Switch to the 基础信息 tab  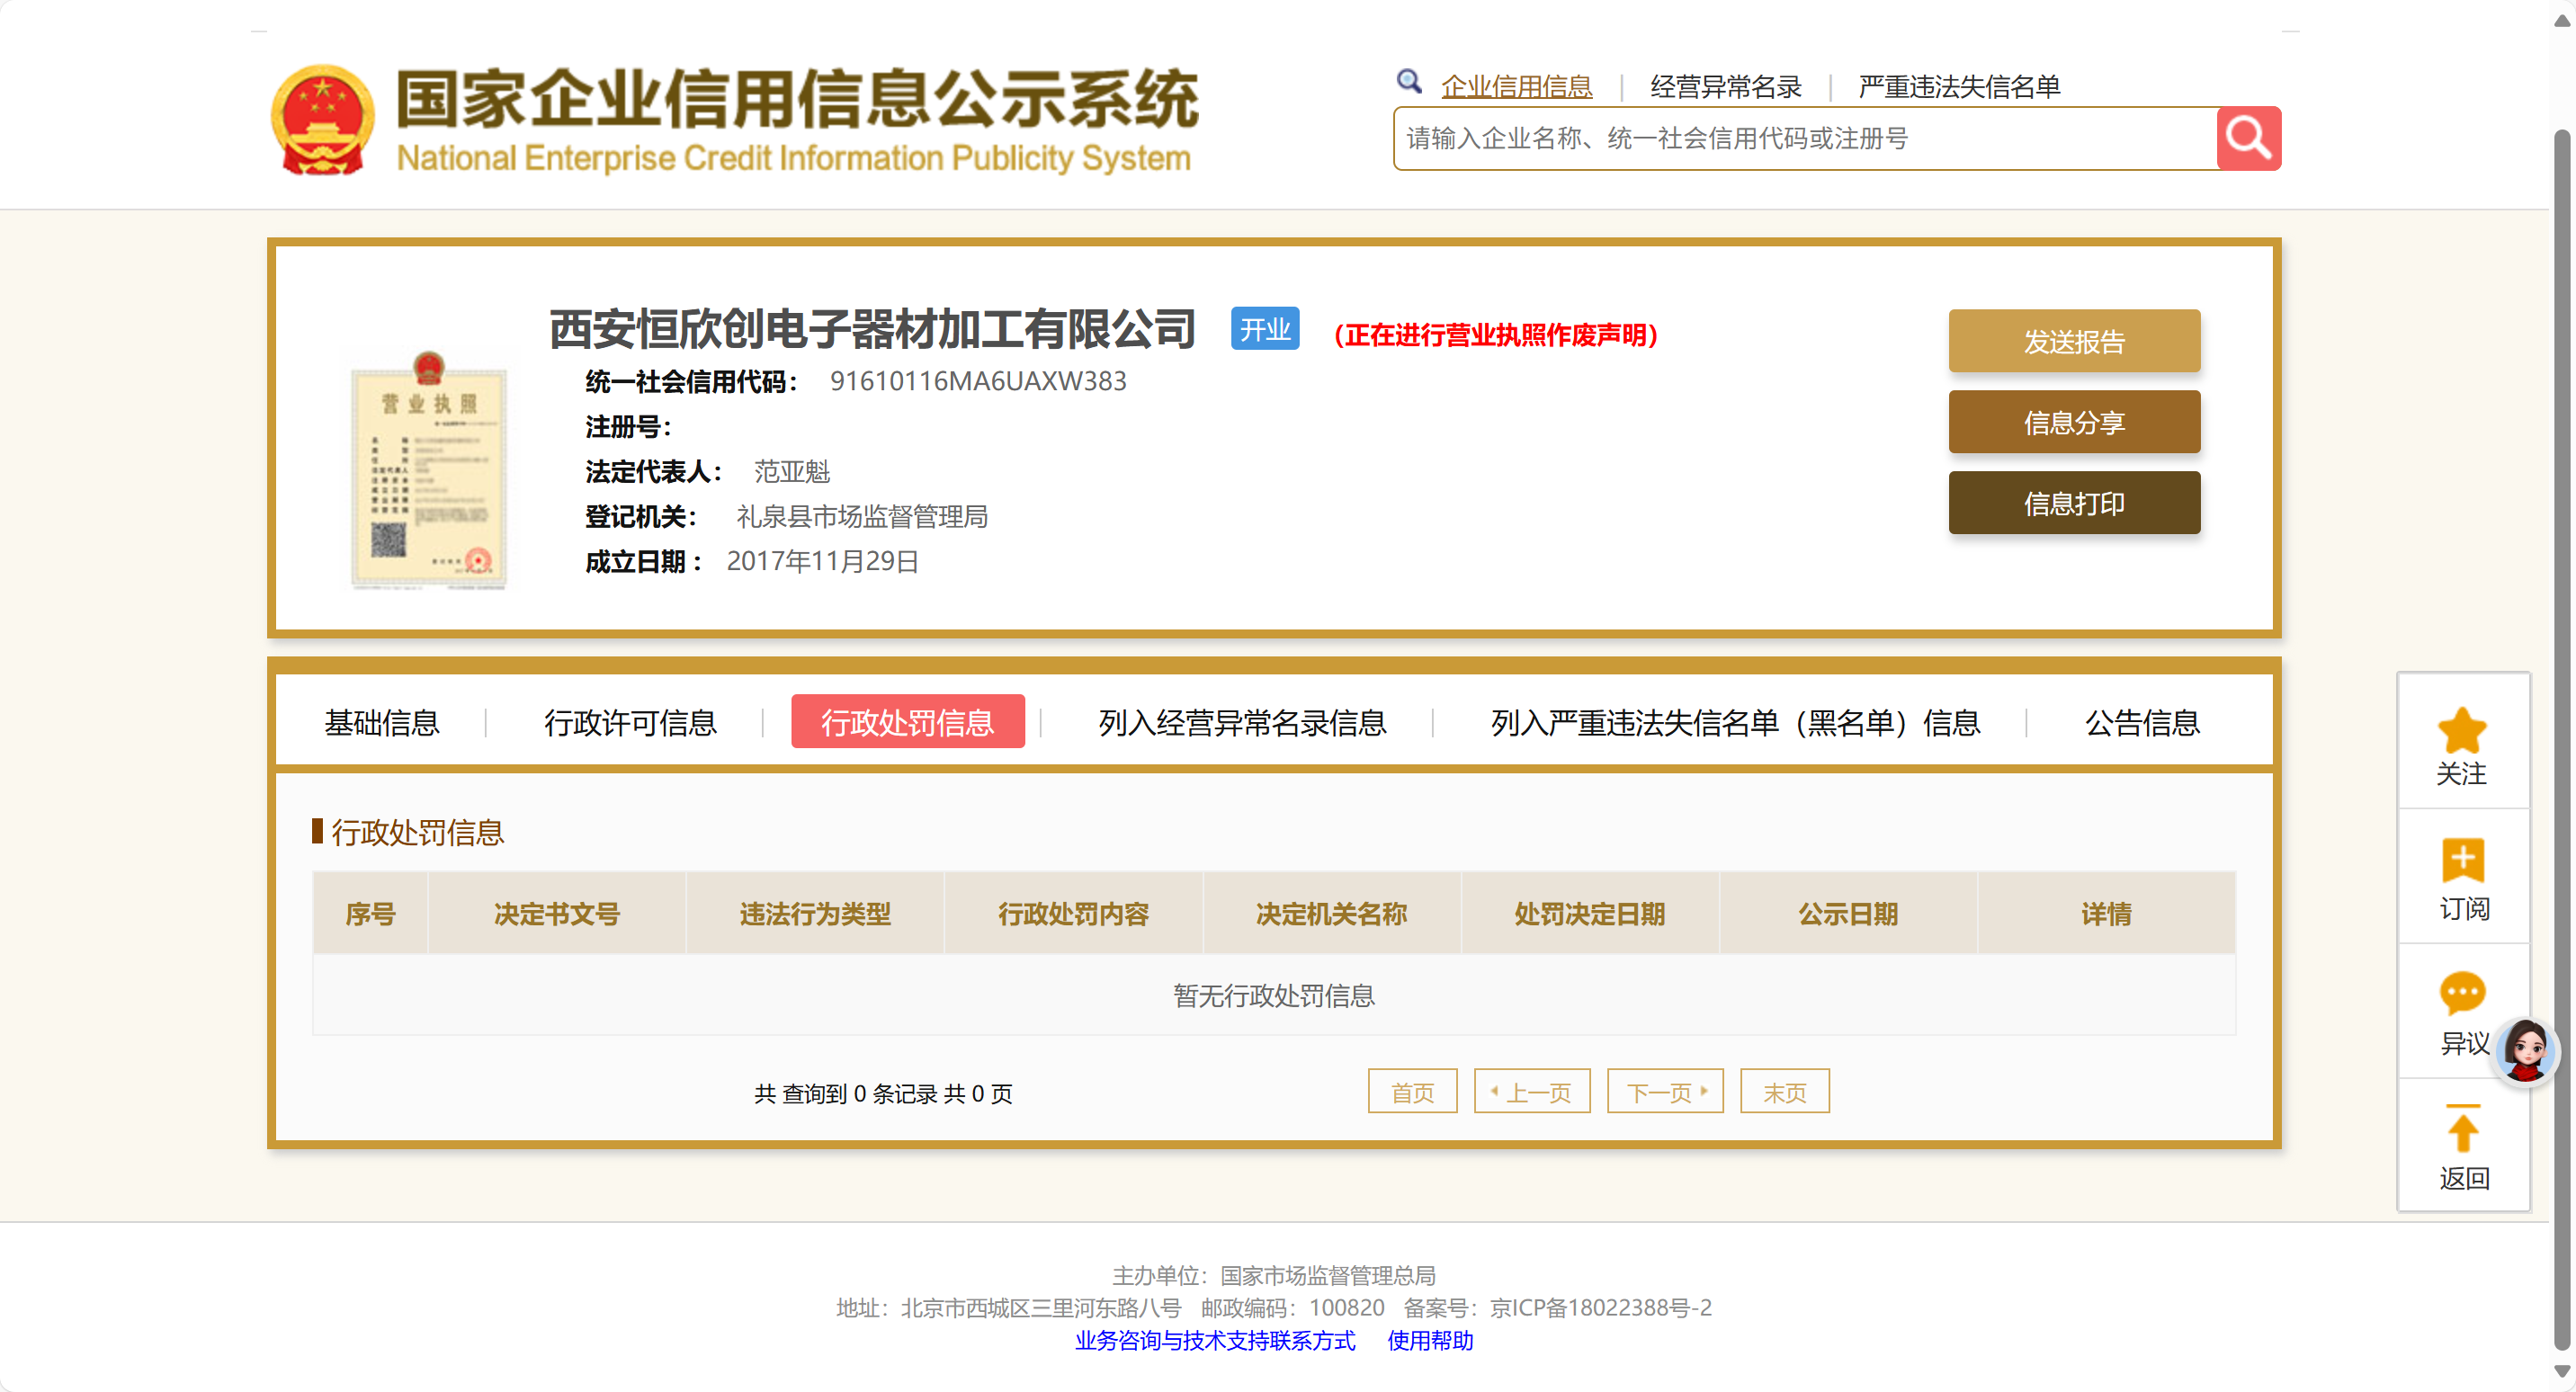[x=381, y=722]
